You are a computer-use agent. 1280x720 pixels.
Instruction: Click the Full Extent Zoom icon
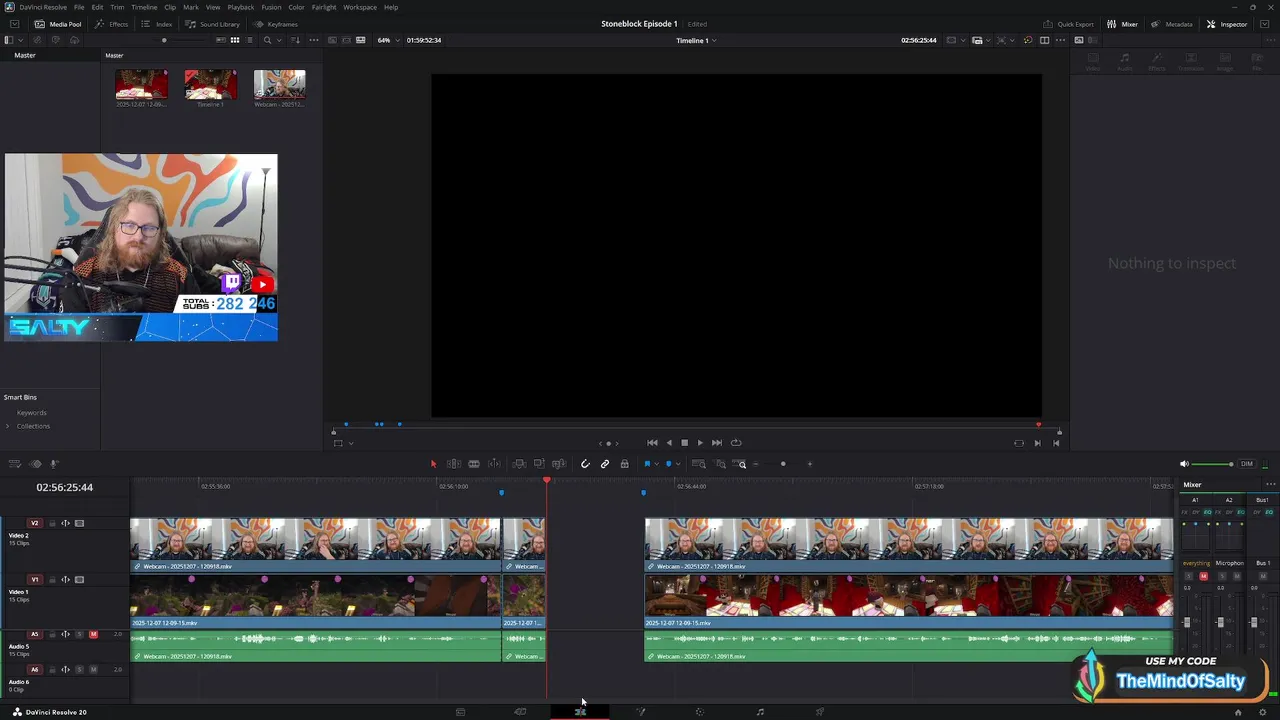point(699,464)
